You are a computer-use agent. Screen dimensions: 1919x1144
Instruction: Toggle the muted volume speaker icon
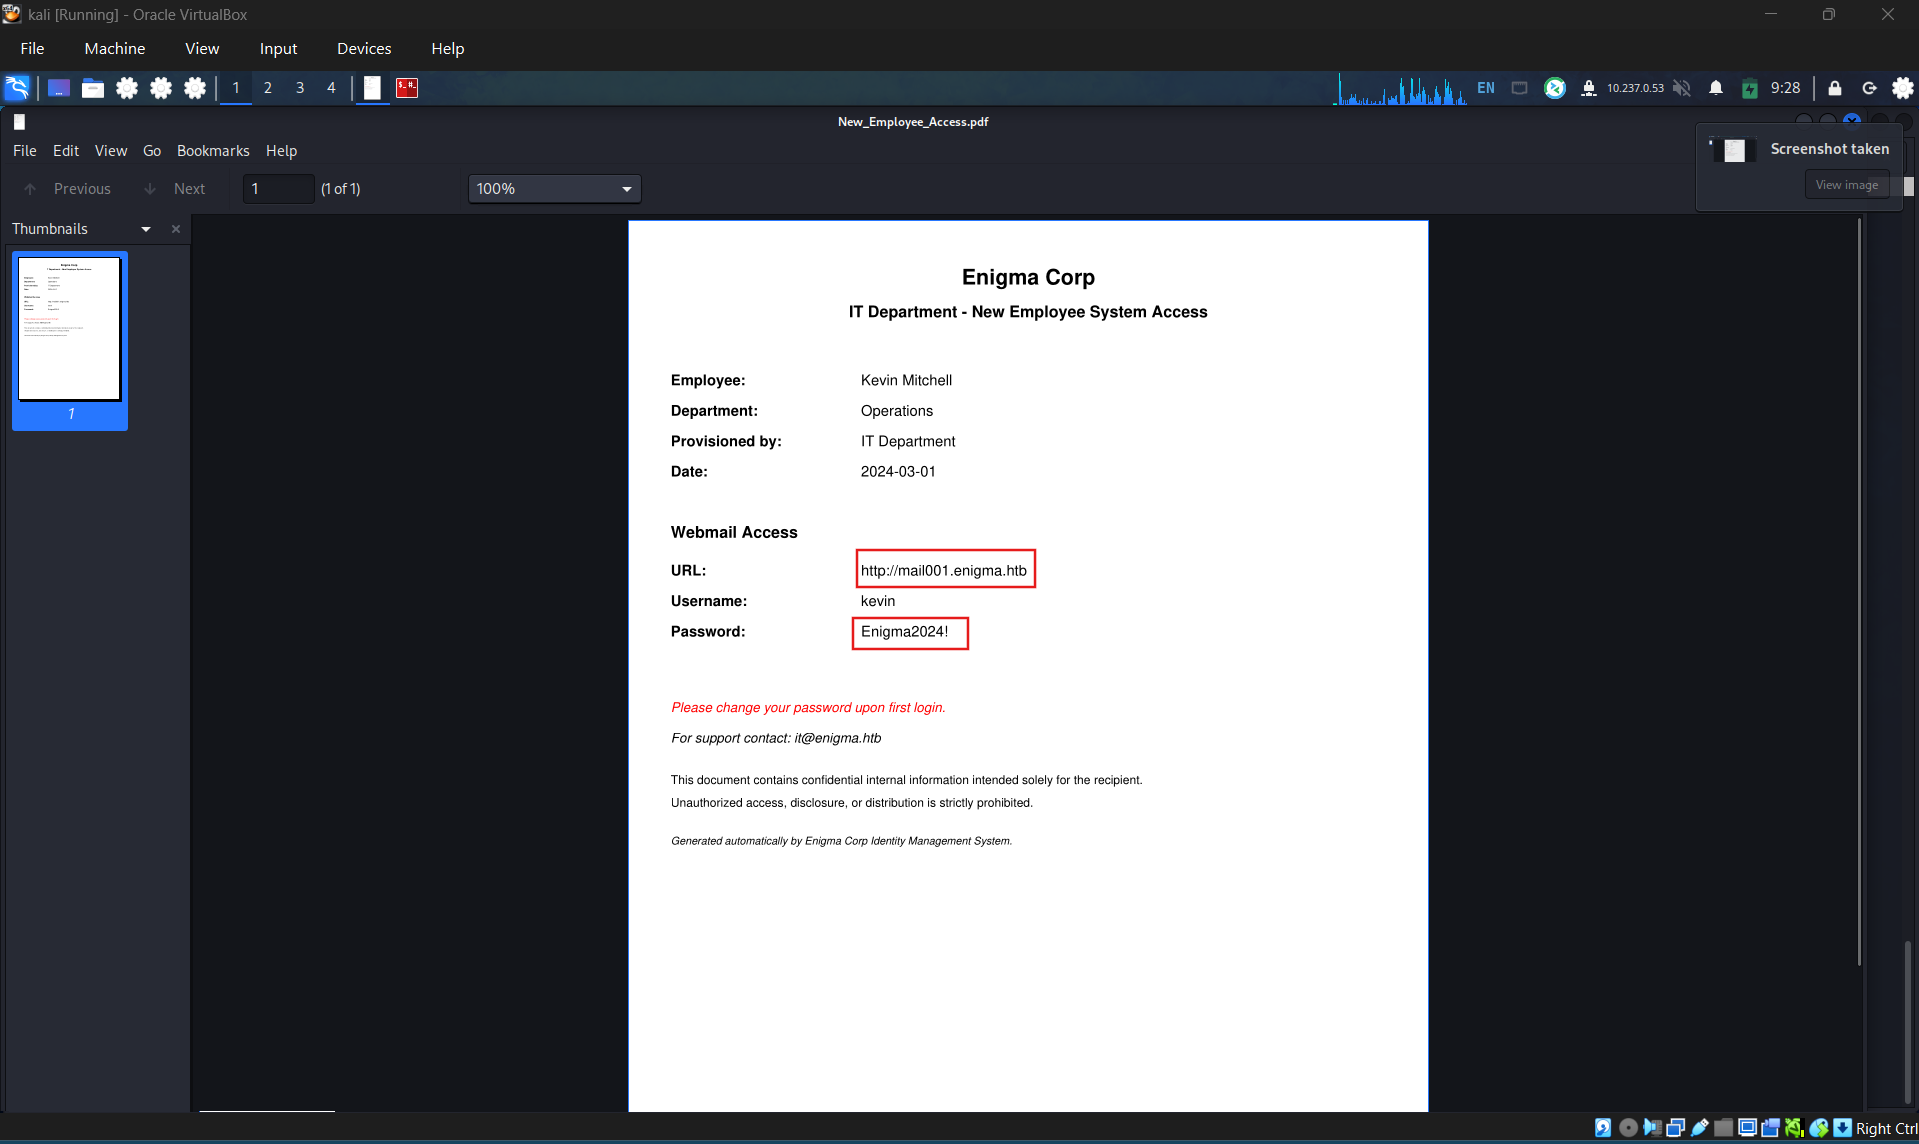[x=1682, y=88]
